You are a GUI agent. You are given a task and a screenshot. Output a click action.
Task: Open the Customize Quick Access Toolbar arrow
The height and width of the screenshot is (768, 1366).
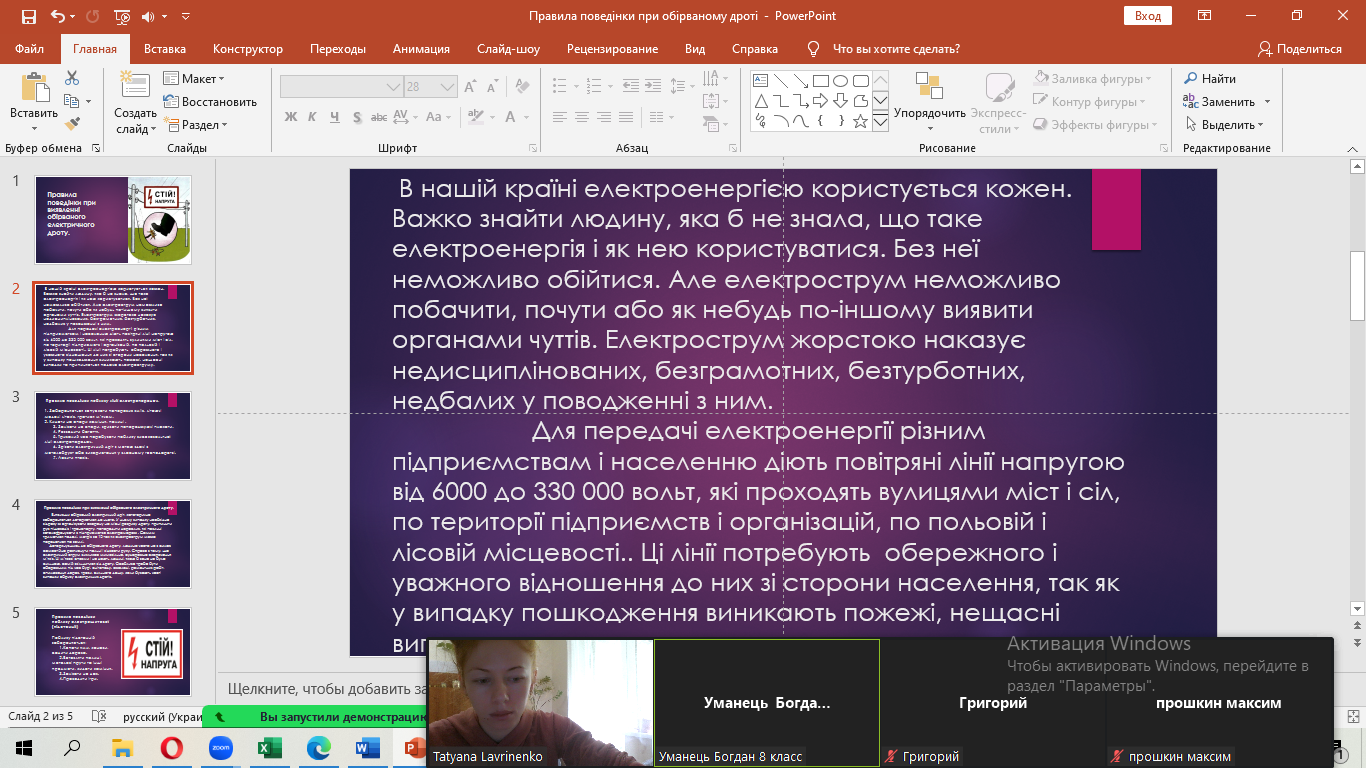click(x=187, y=17)
